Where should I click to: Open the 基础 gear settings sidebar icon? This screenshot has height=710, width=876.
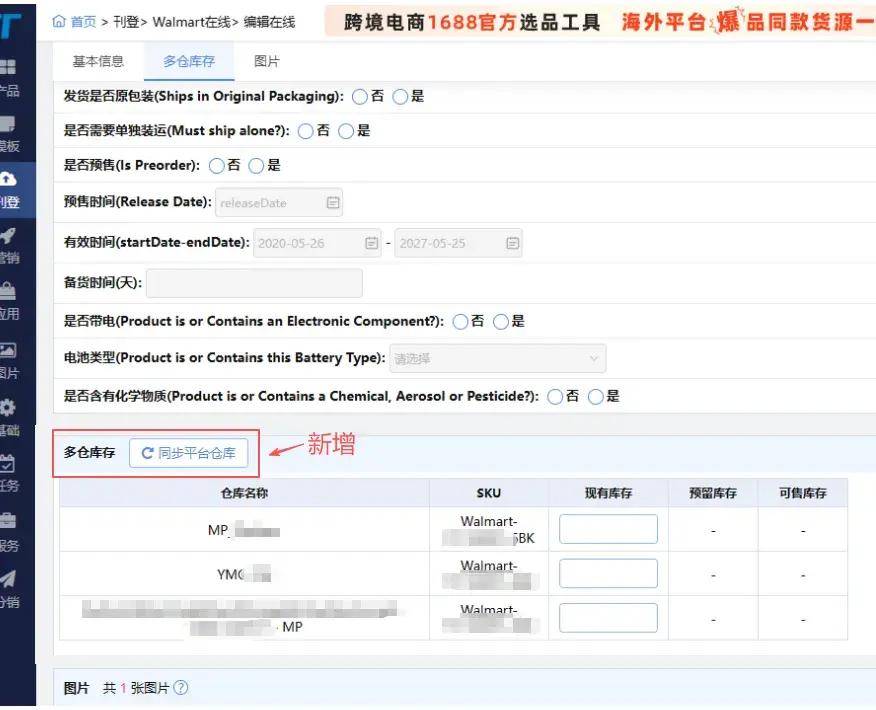point(8,408)
